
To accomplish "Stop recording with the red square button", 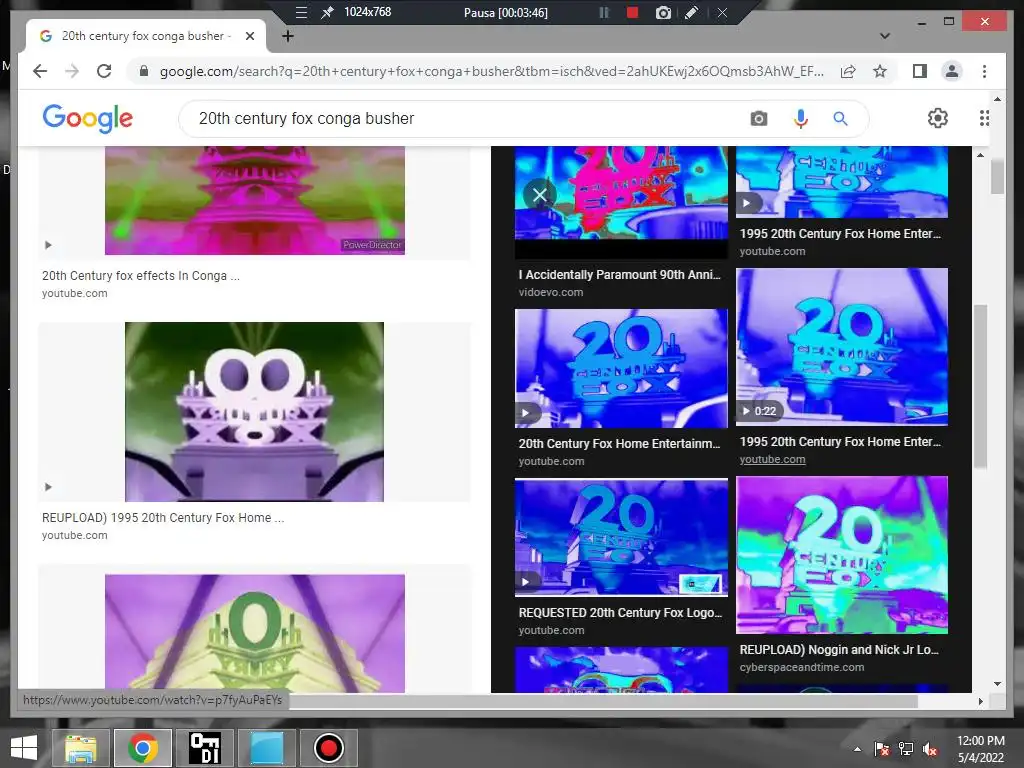I will [x=632, y=12].
